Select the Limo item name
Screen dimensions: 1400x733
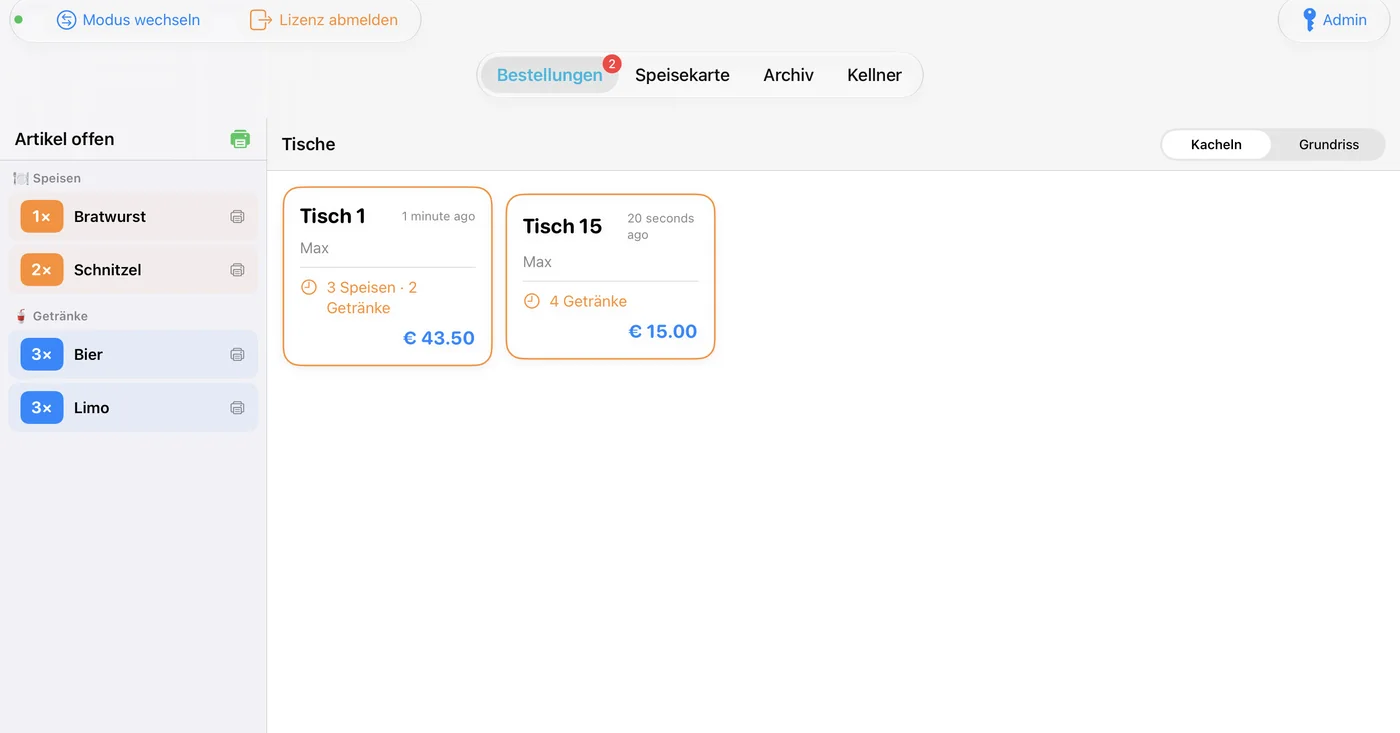[x=91, y=408]
